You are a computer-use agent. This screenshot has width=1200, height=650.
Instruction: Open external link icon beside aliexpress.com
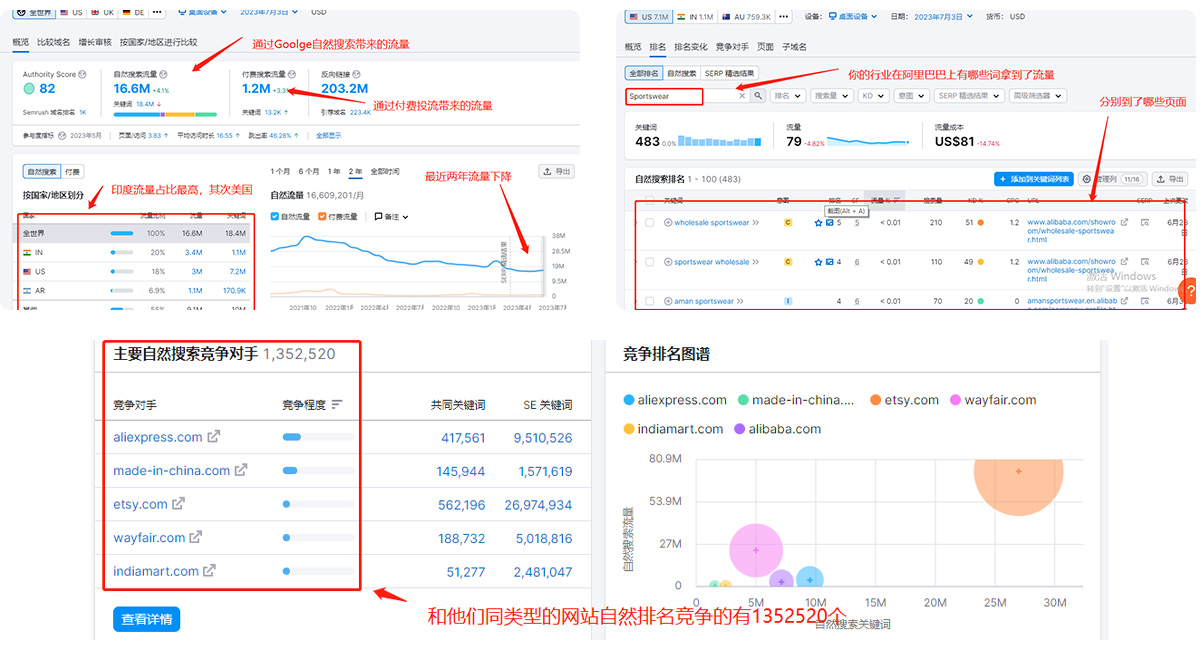213,437
